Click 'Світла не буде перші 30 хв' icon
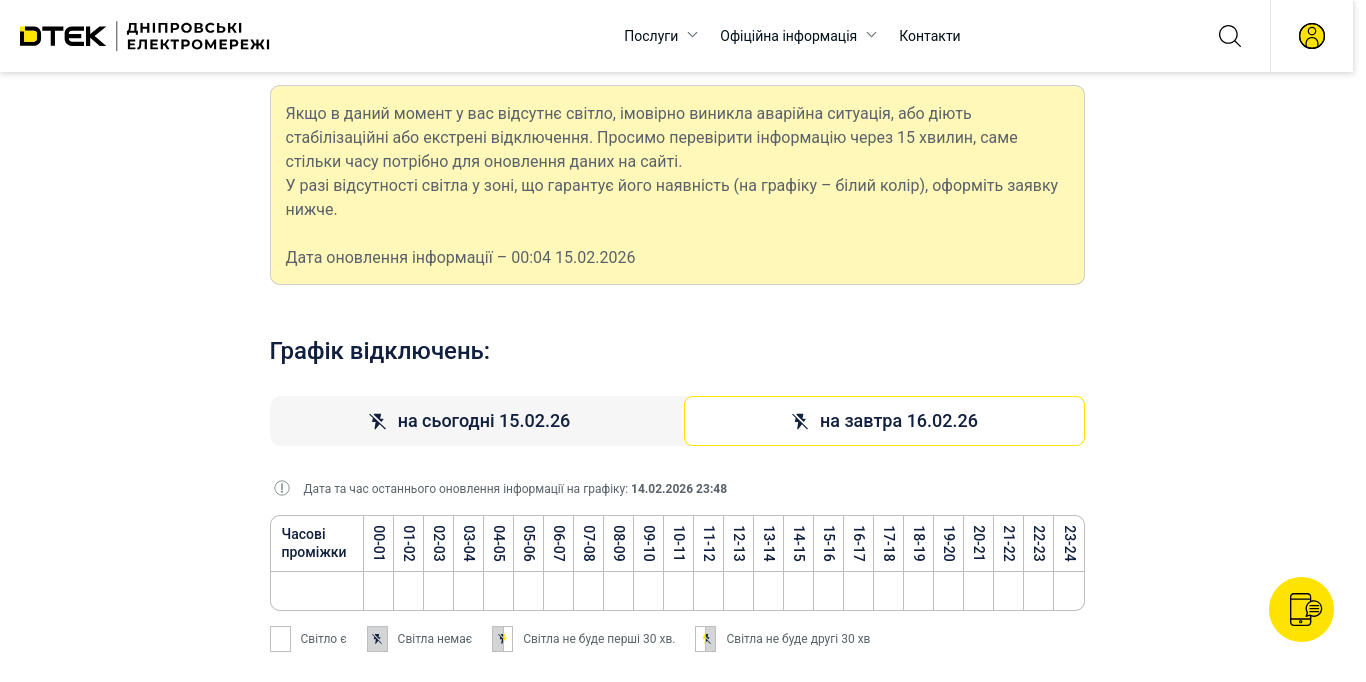Screen dimensions: 1366x682 point(502,639)
